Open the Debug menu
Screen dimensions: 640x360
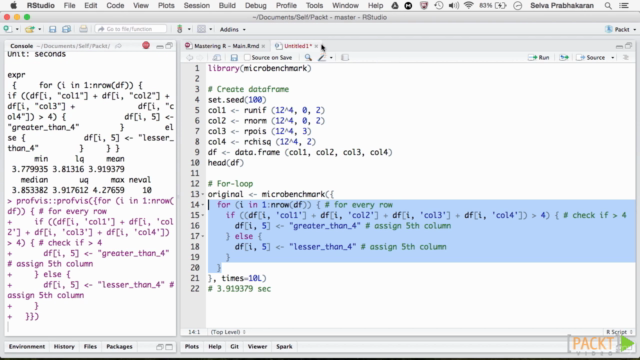coord(256,6)
